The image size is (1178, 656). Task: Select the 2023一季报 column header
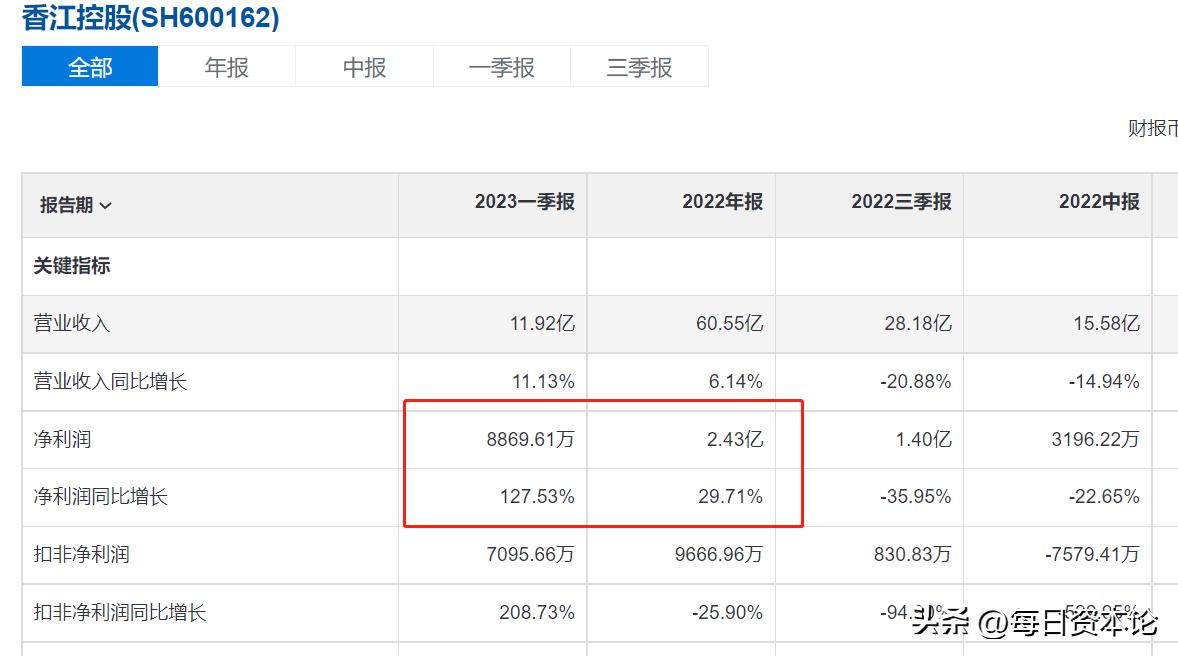point(524,202)
